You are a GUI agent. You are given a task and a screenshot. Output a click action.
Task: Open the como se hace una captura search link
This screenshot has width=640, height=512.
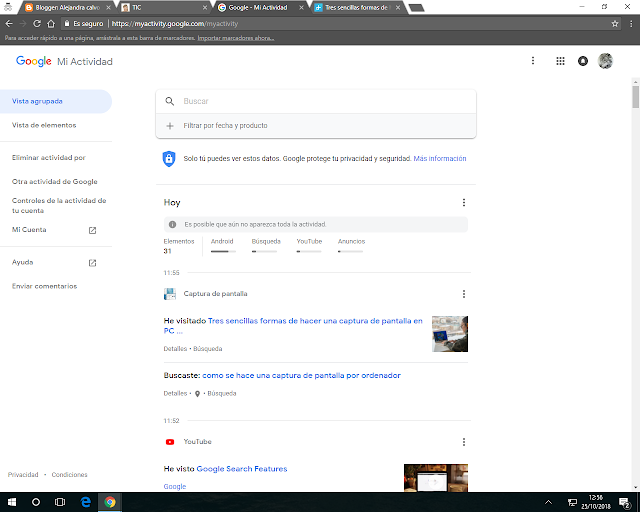click(301, 375)
